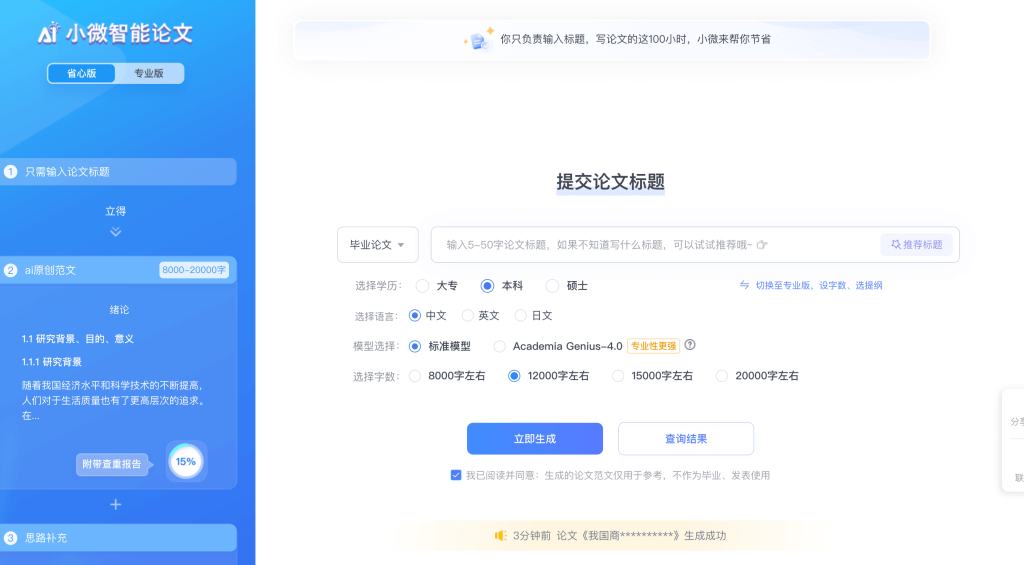The width and height of the screenshot is (1024, 565).
Task: Click the 查询结果 button
Action: coord(685,439)
